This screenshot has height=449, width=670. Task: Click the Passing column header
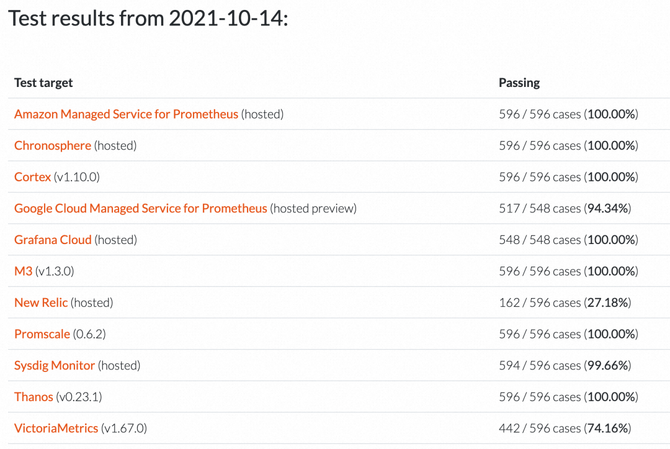519,82
